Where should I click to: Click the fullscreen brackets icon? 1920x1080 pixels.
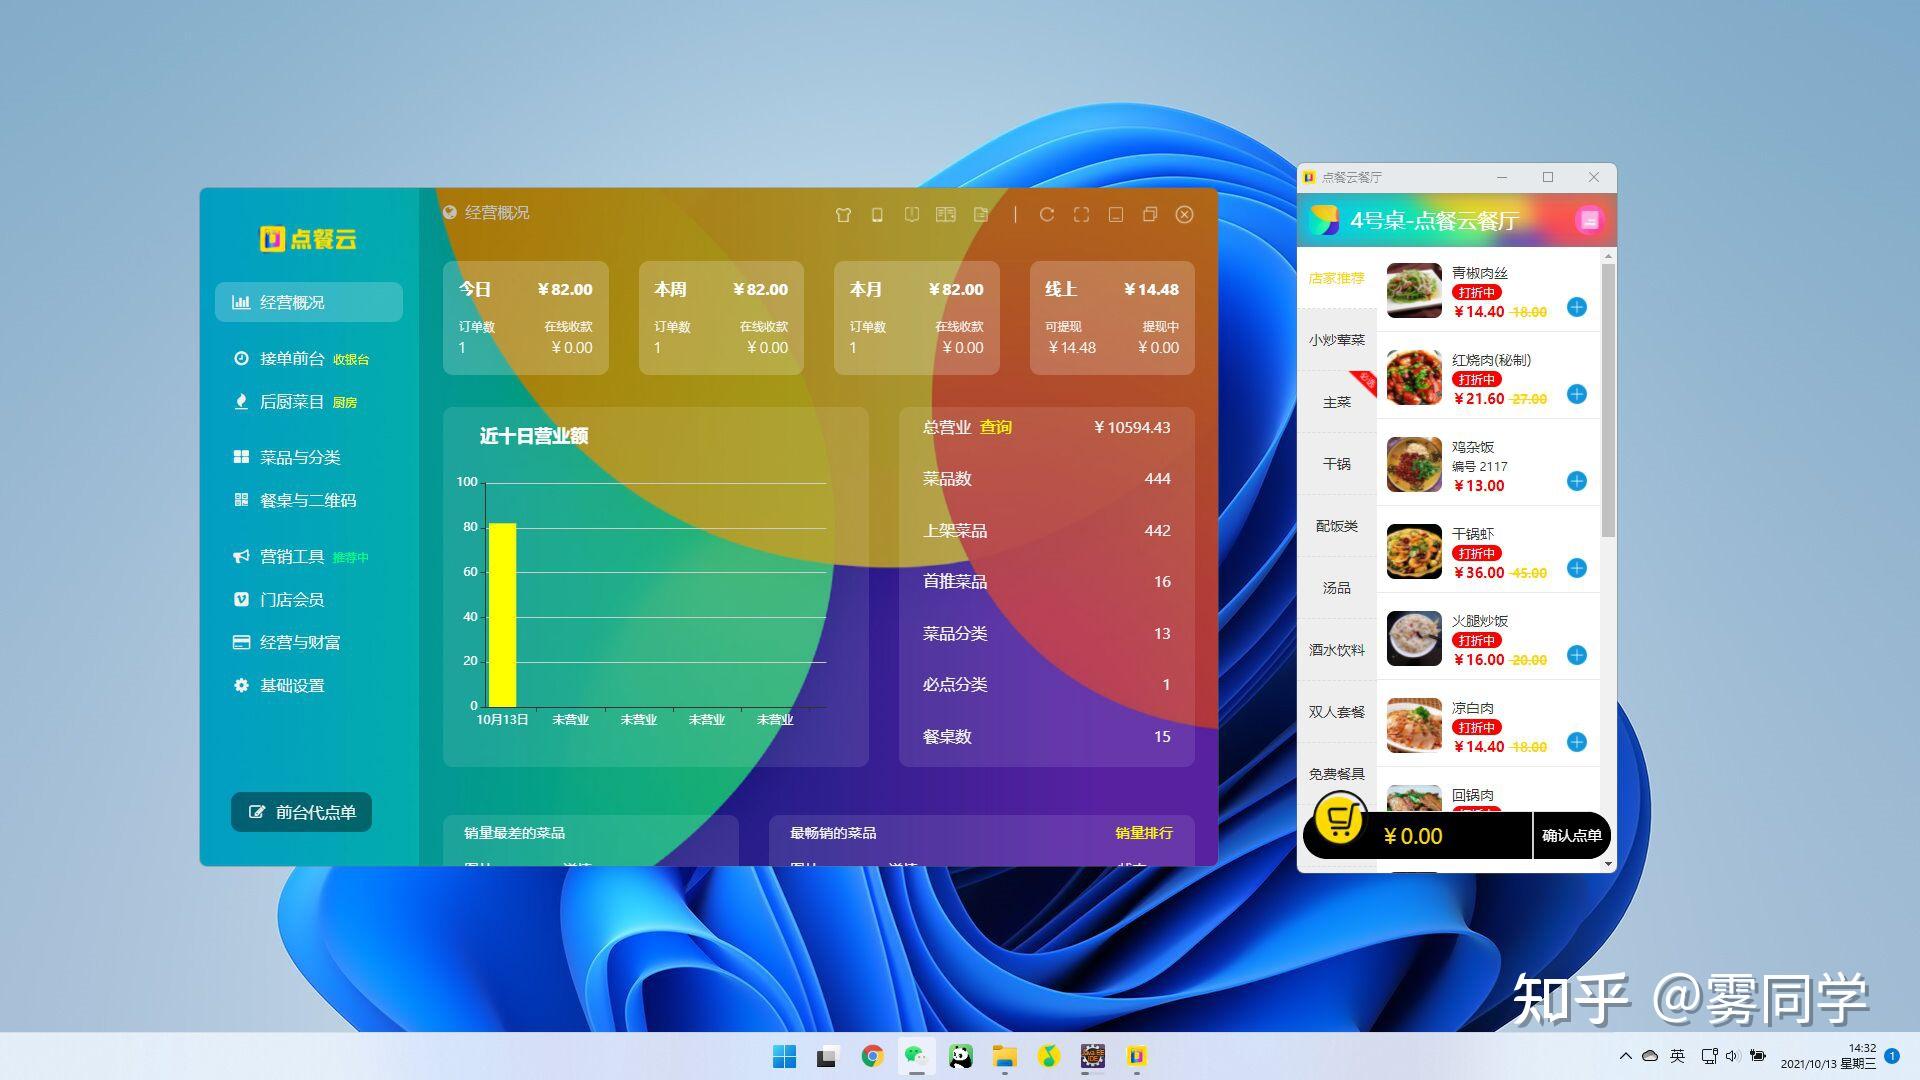(1081, 215)
